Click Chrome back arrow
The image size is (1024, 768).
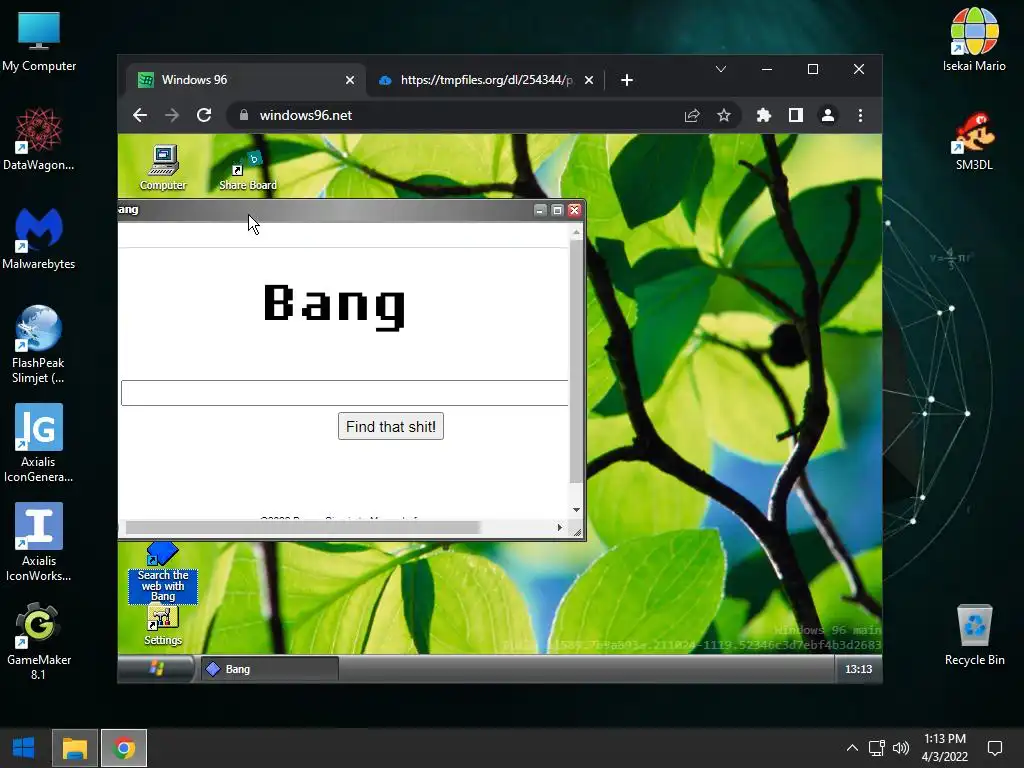click(140, 116)
